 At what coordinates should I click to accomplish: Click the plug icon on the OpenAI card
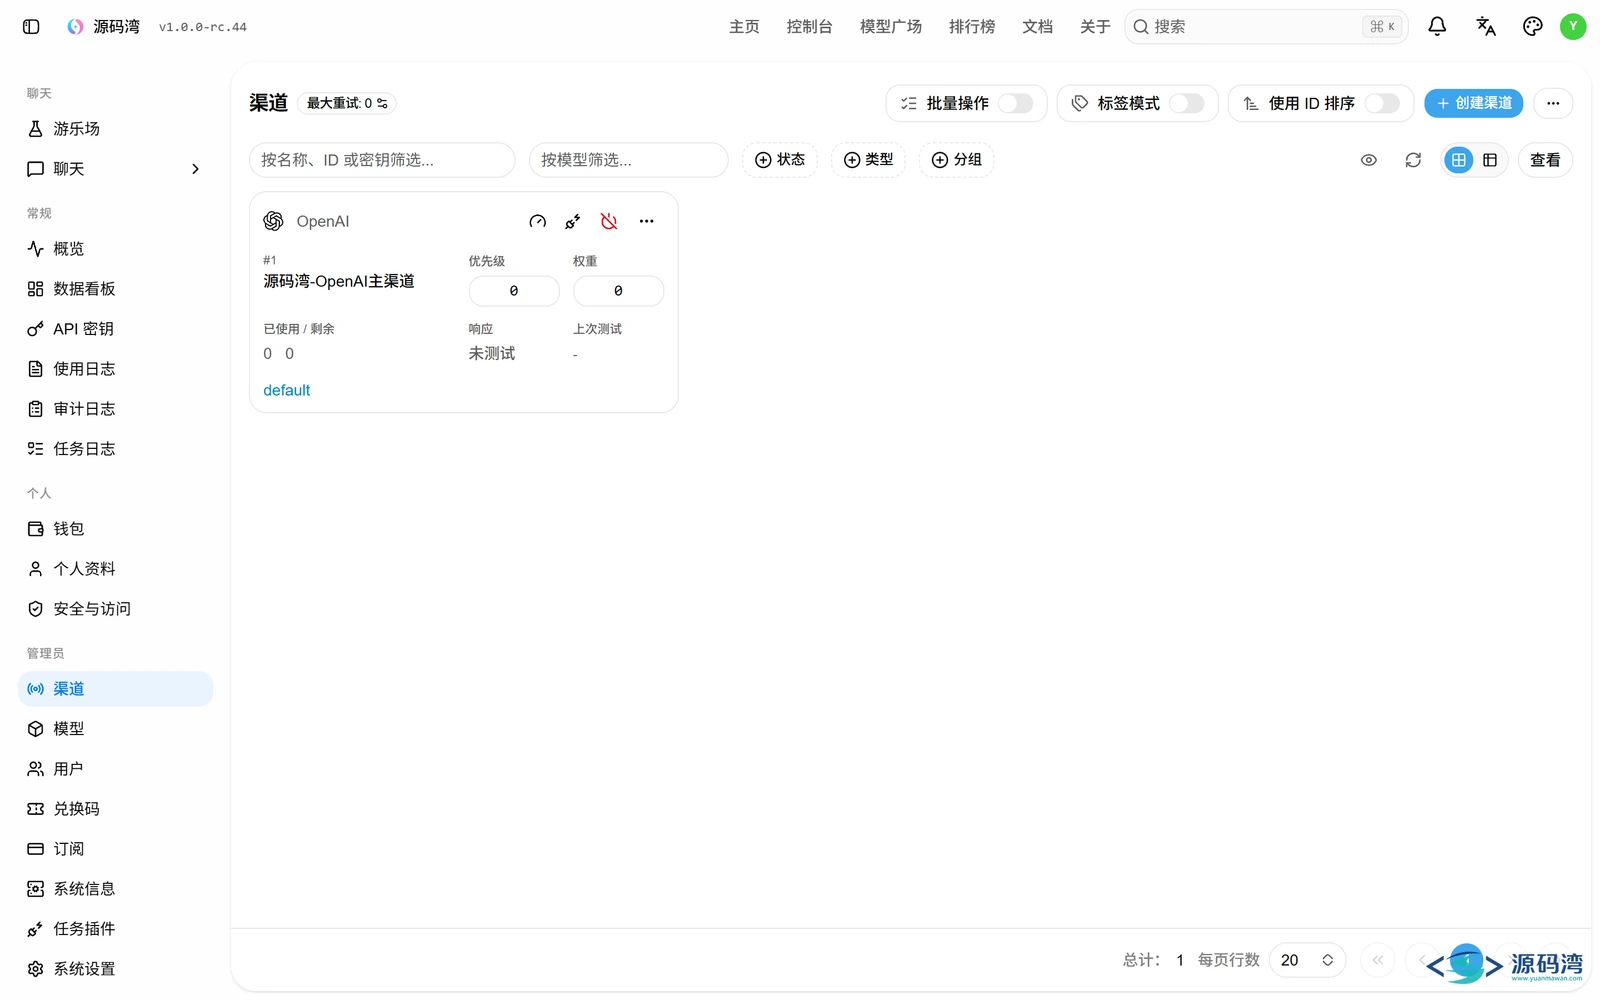(573, 222)
